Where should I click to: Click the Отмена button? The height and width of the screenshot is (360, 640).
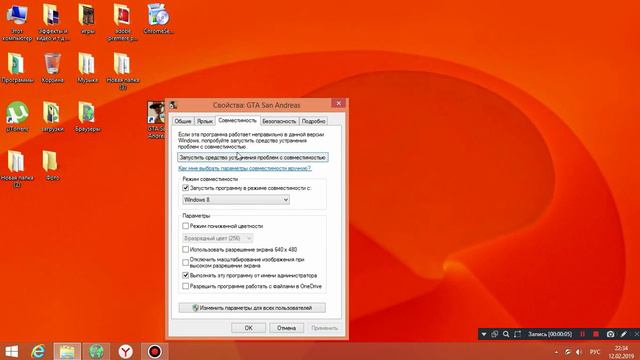(x=287, y=328)
